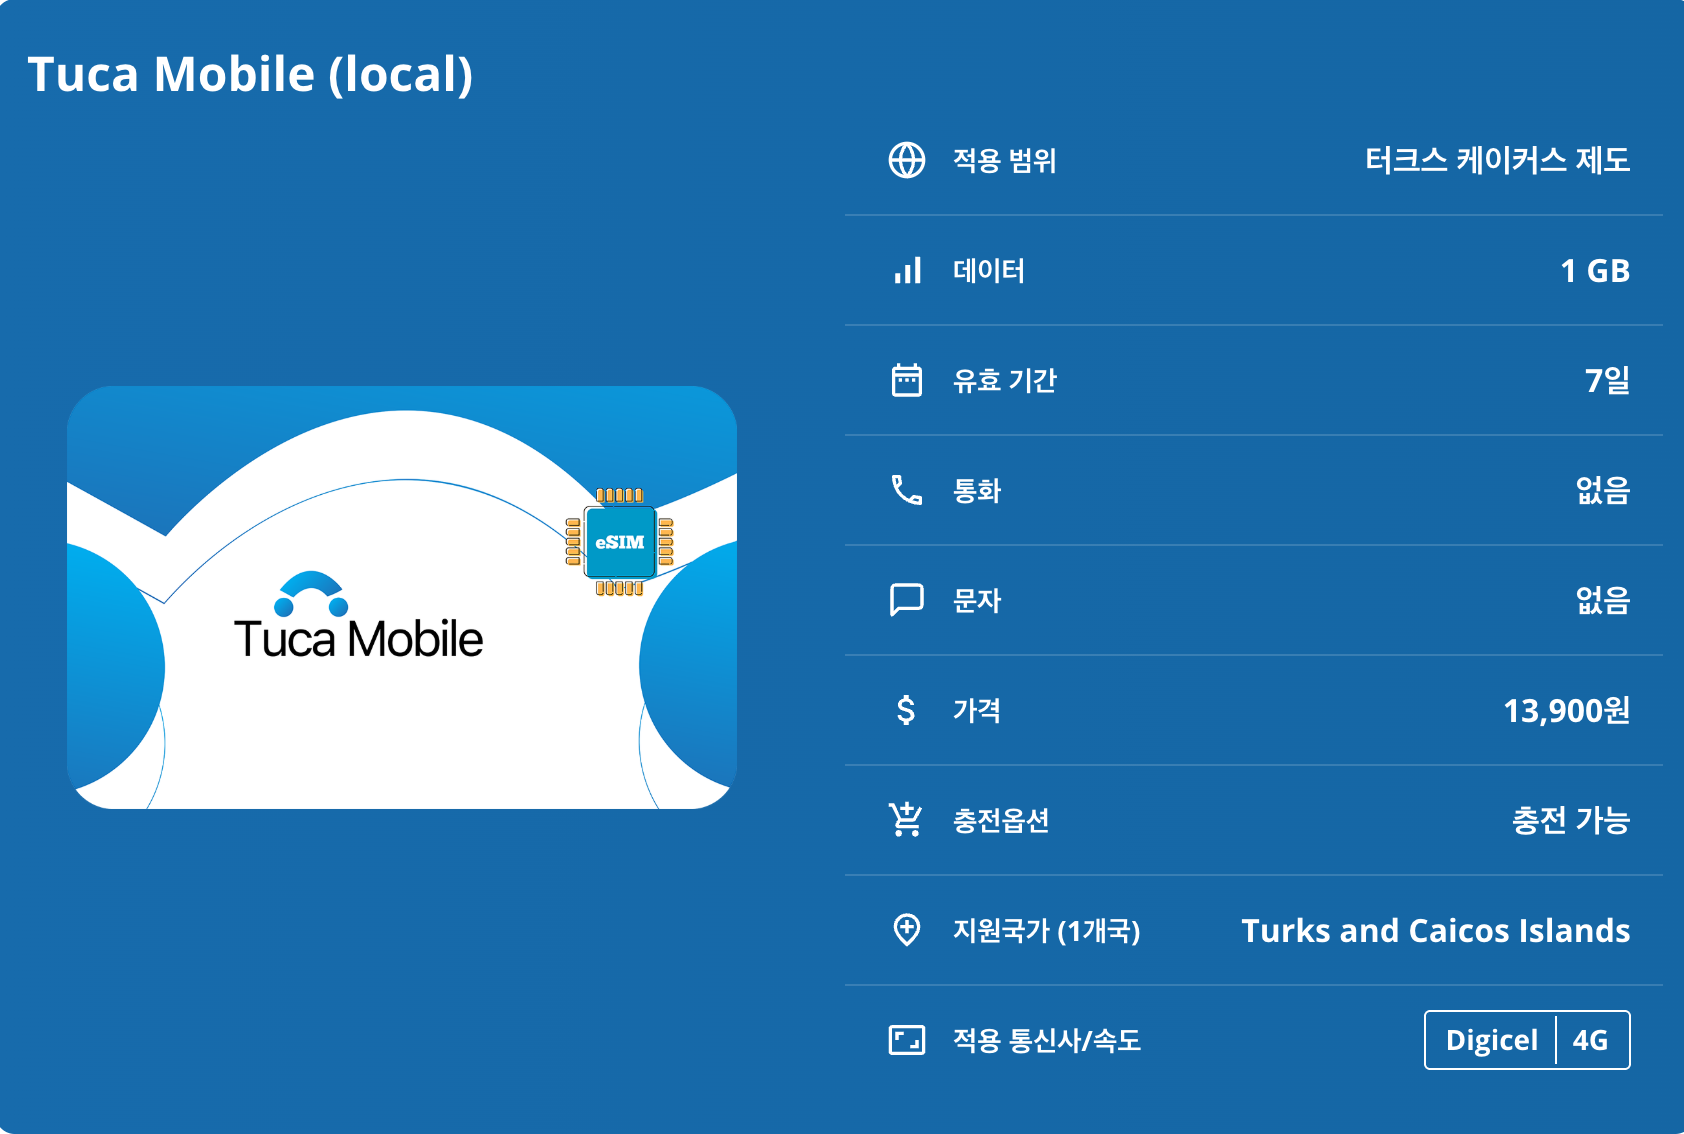This screenshot has height=1134, width=1684.
Task: Click the message bubble icon beside 문자
Action: tap(907, 600)
